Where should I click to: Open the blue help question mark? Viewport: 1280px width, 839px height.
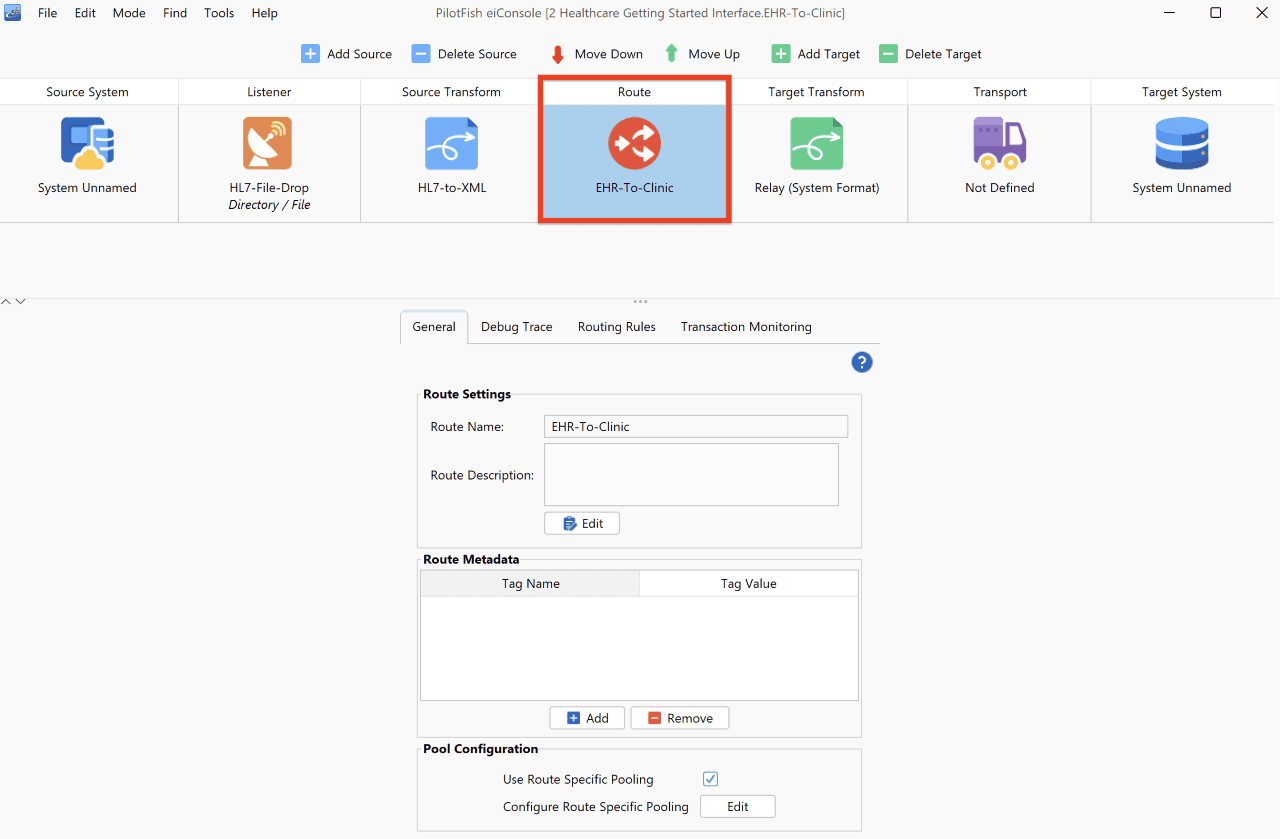862,362
